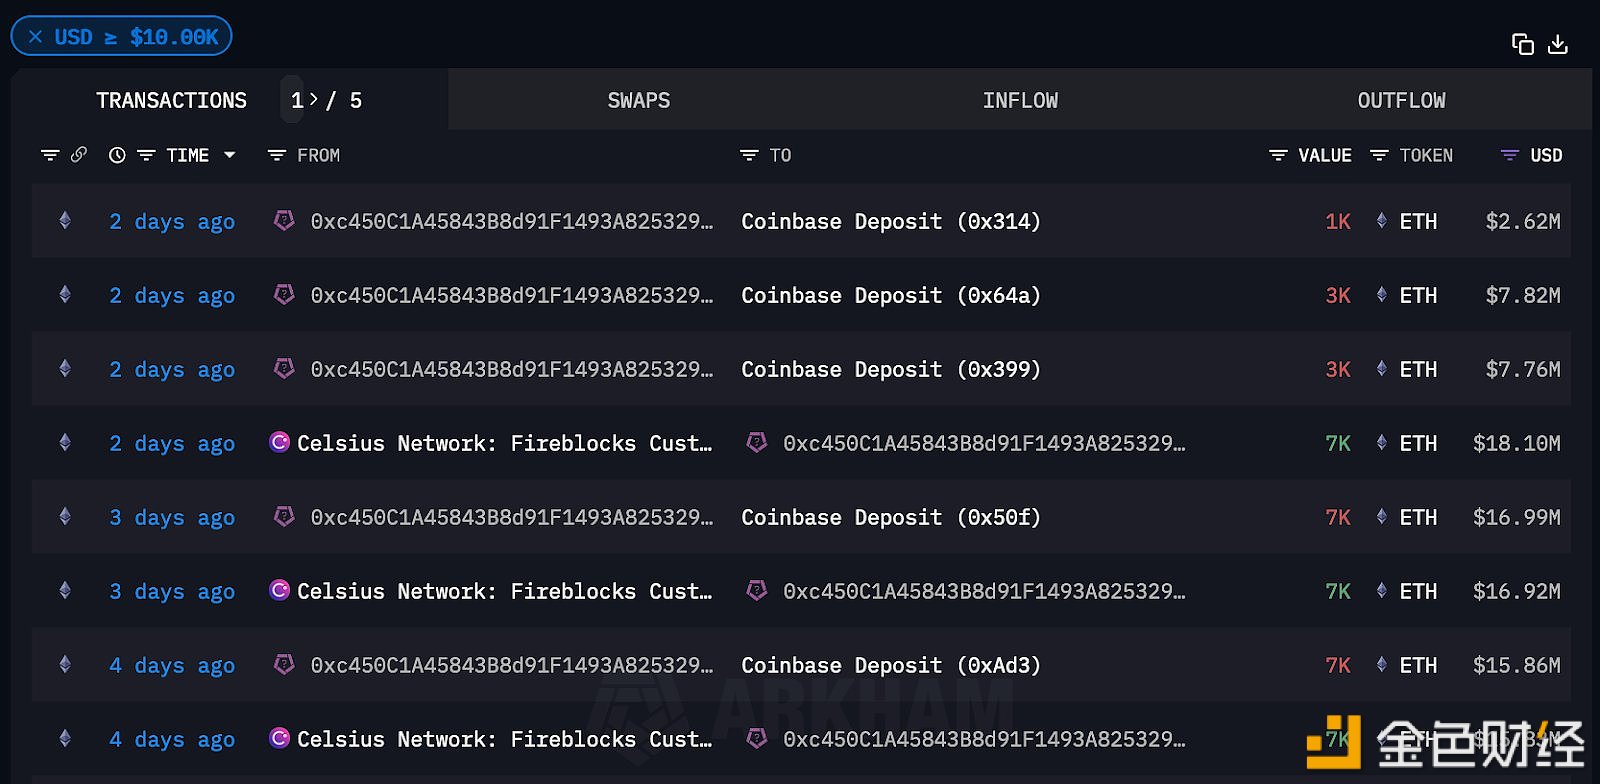Click Celsius logo icon in $16.92M row

280,590
